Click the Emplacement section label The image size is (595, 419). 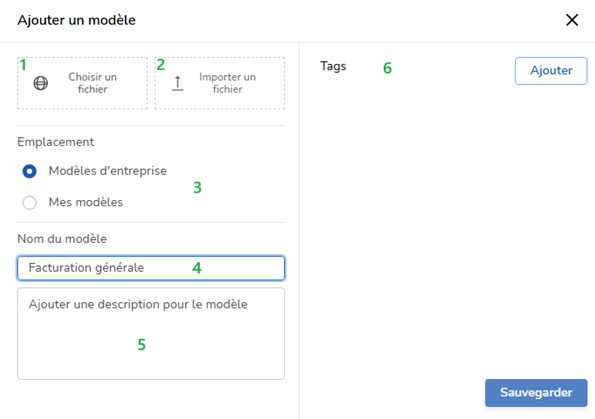pyautogui.click(x=56, y=142)
